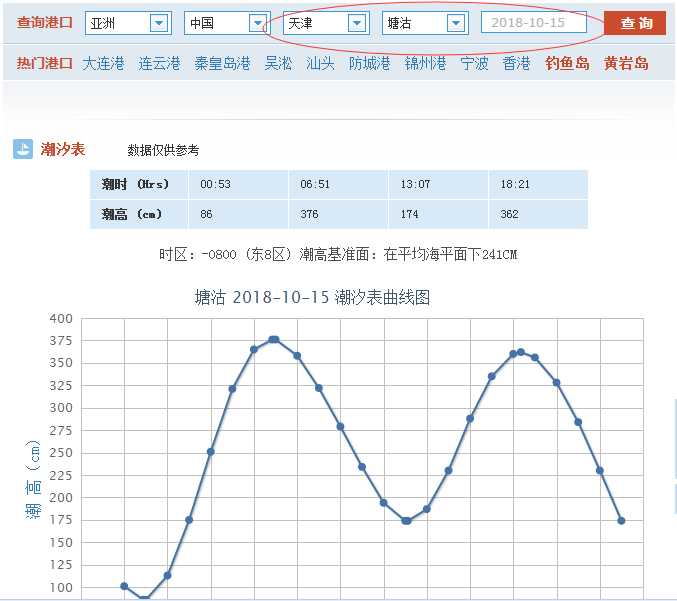The width and height of the screenshot is (677, 601).
Task: Open the 天津 province dropdown
Action: point(326,23)
